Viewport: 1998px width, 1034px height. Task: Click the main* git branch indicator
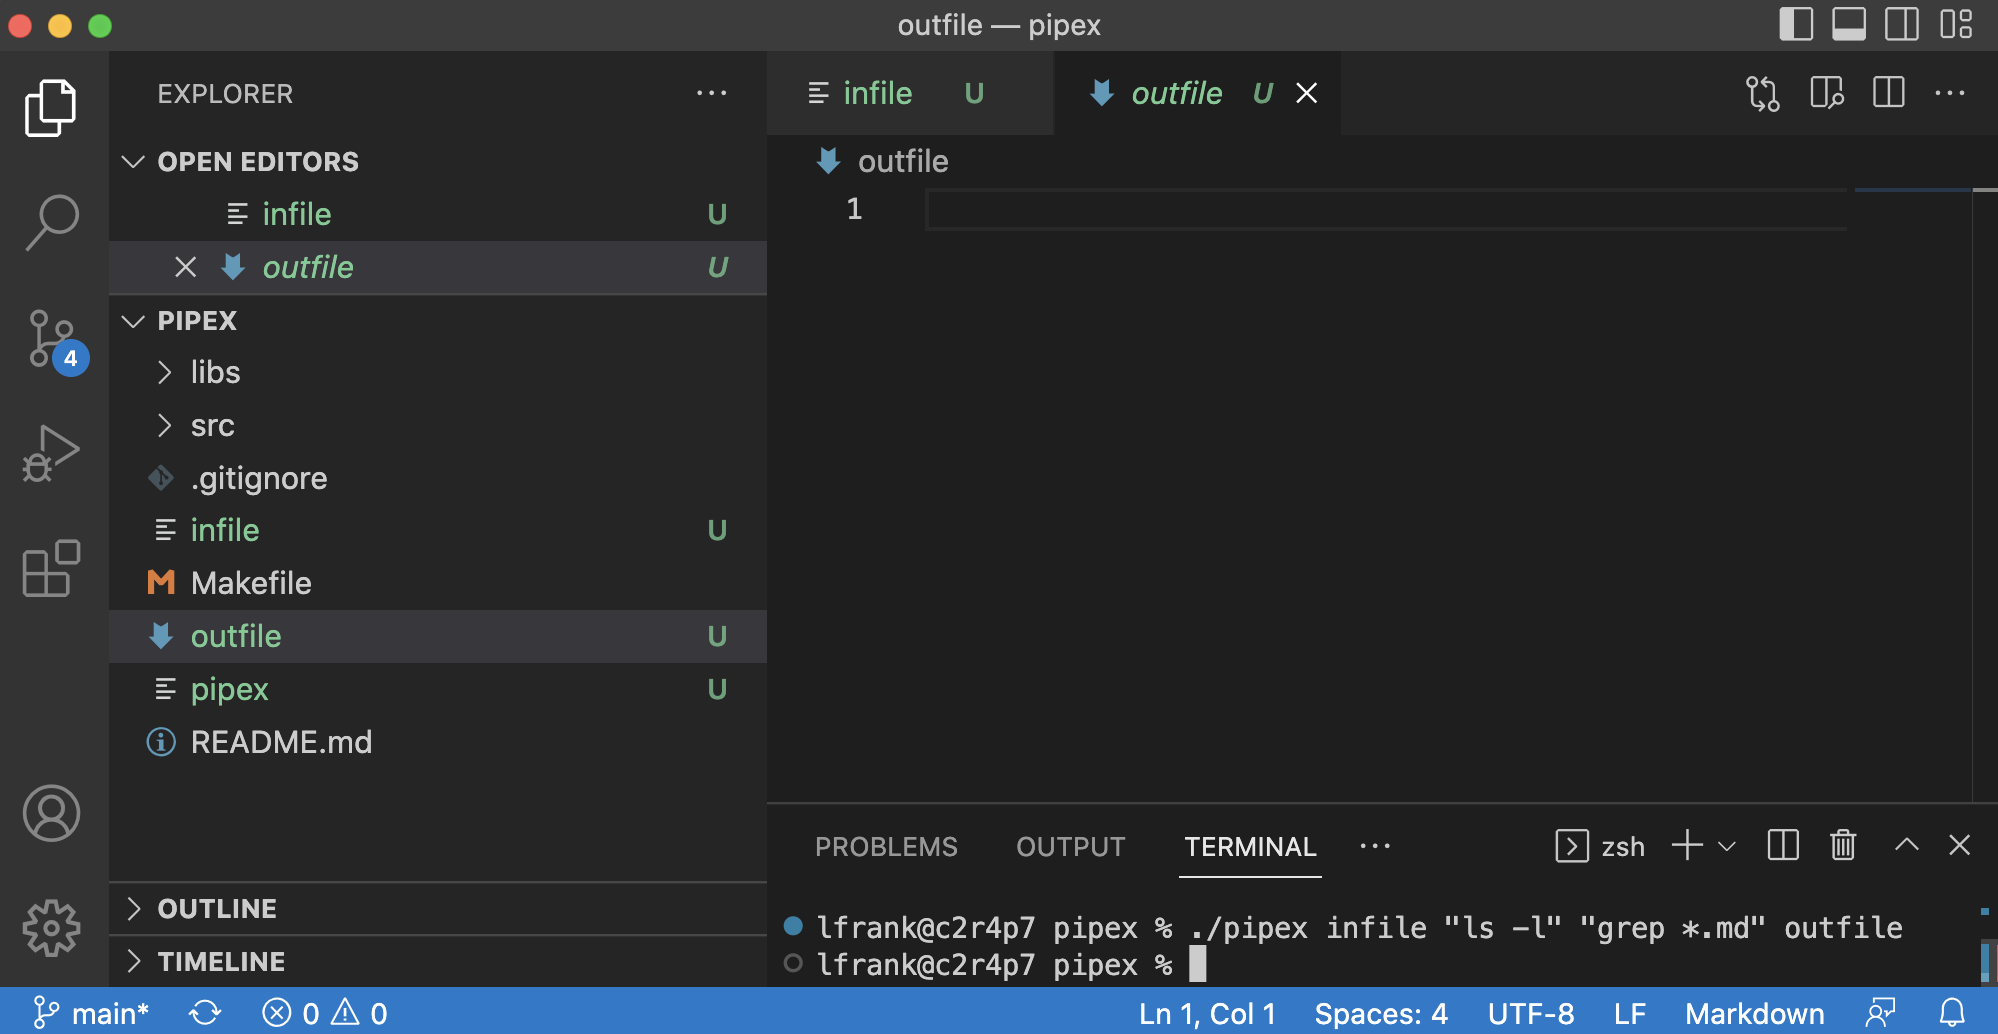pyautogui.click(x=91, y=1013)
